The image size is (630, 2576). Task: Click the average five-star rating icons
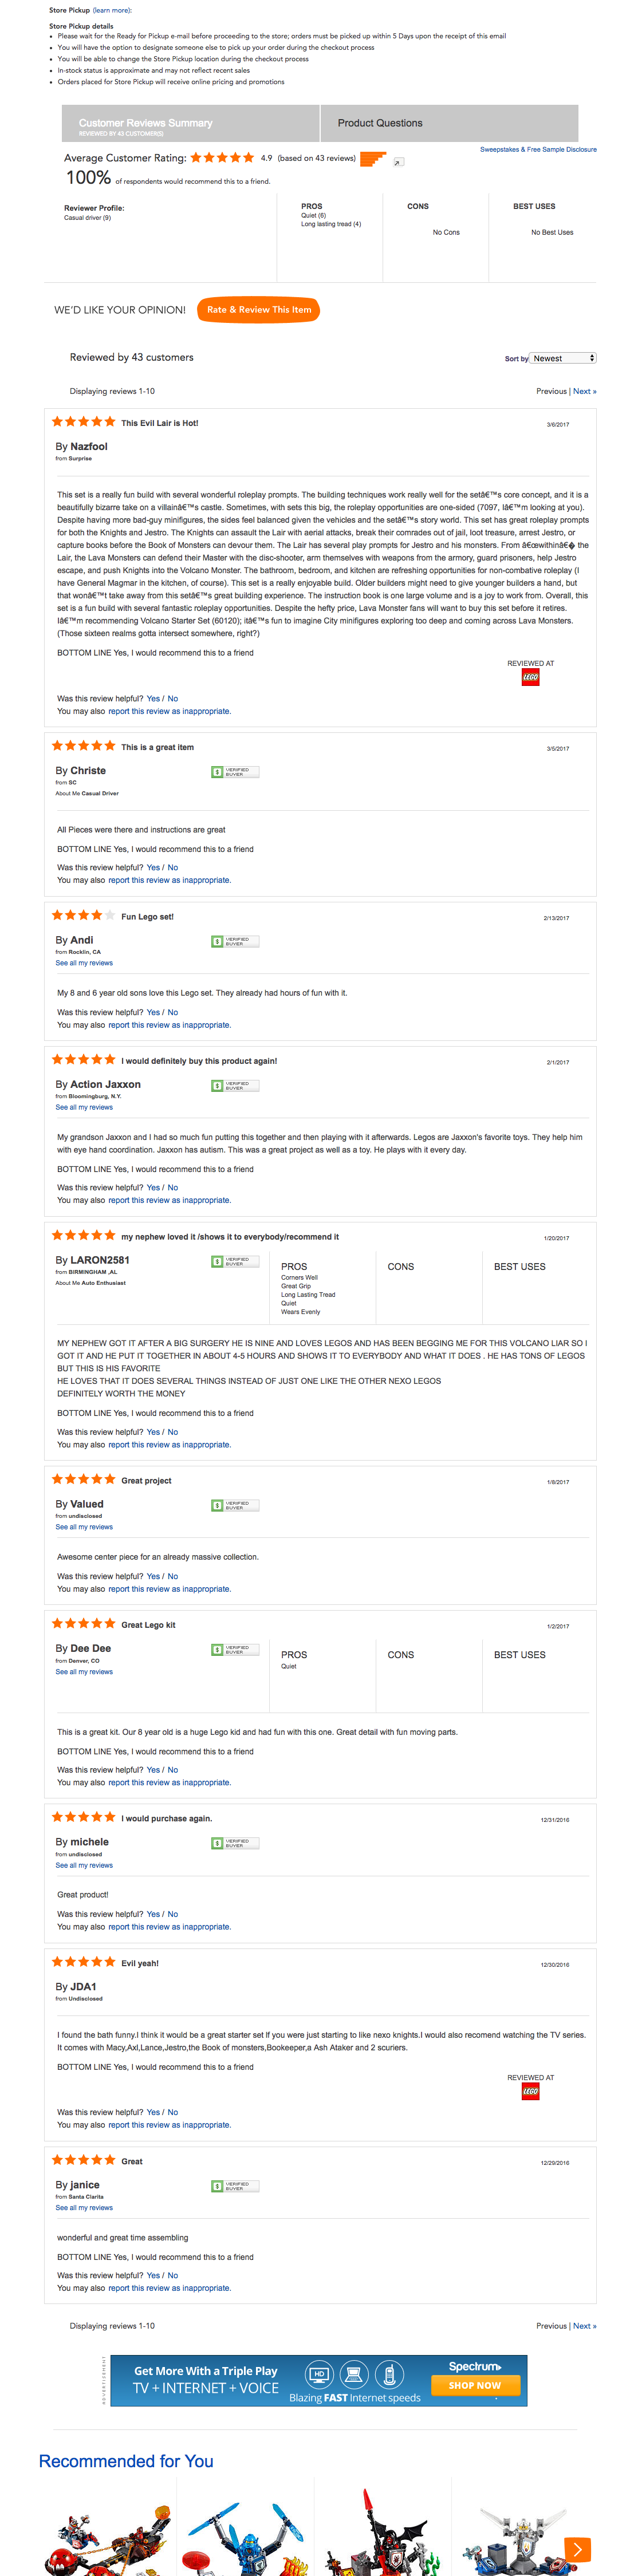point(222,158)
